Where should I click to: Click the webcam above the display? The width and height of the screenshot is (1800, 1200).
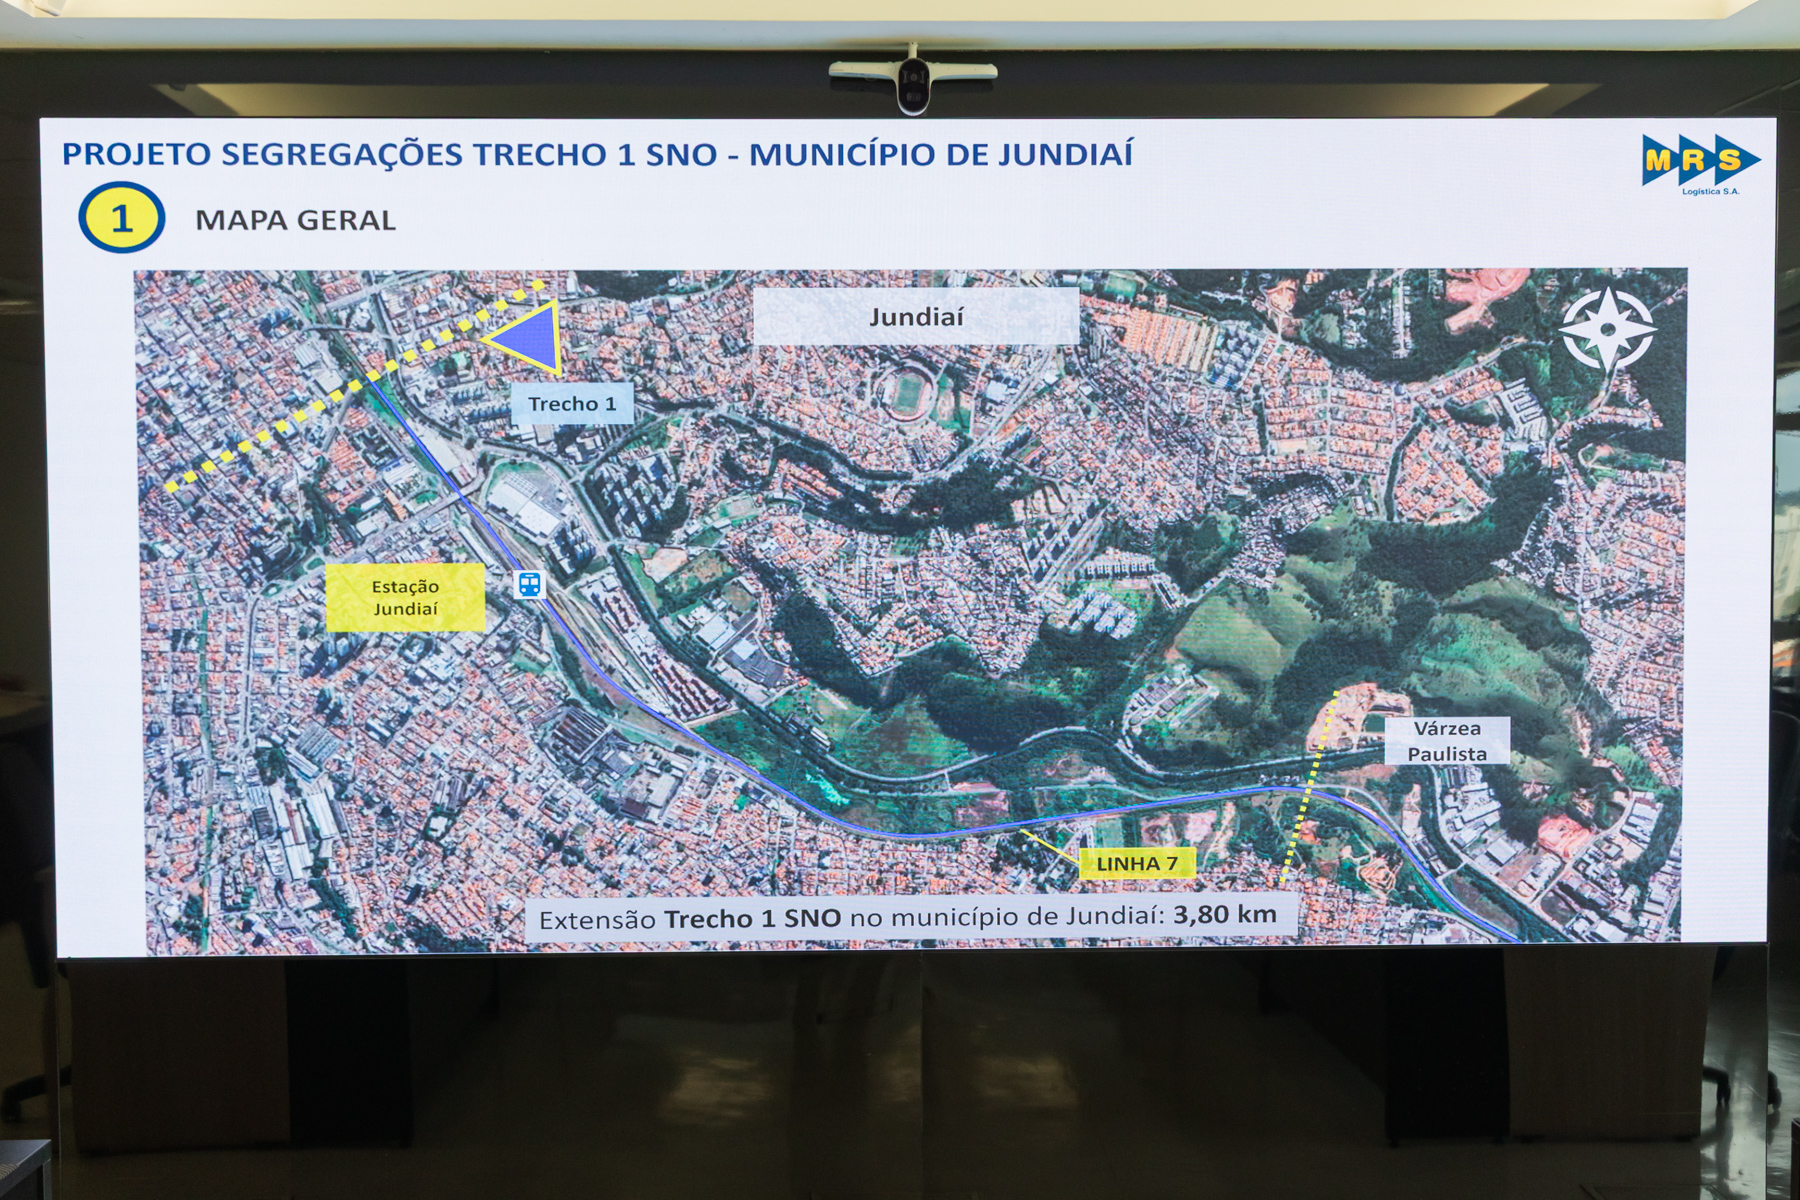(913, 80)
